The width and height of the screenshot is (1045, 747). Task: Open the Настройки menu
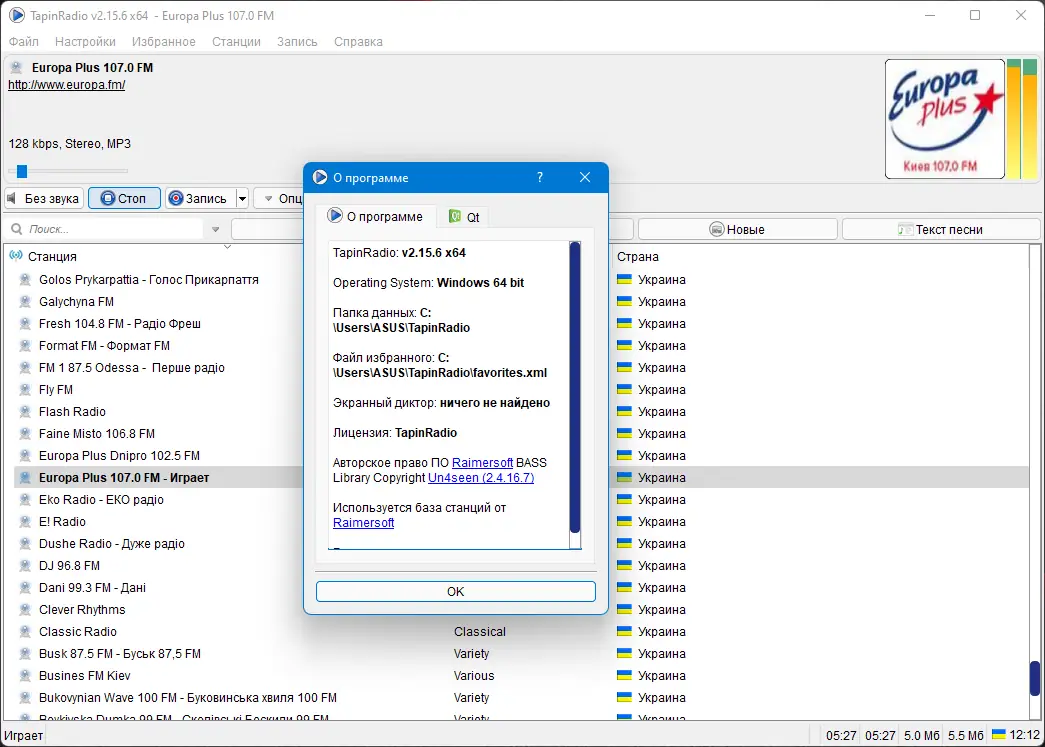[85, 41]
